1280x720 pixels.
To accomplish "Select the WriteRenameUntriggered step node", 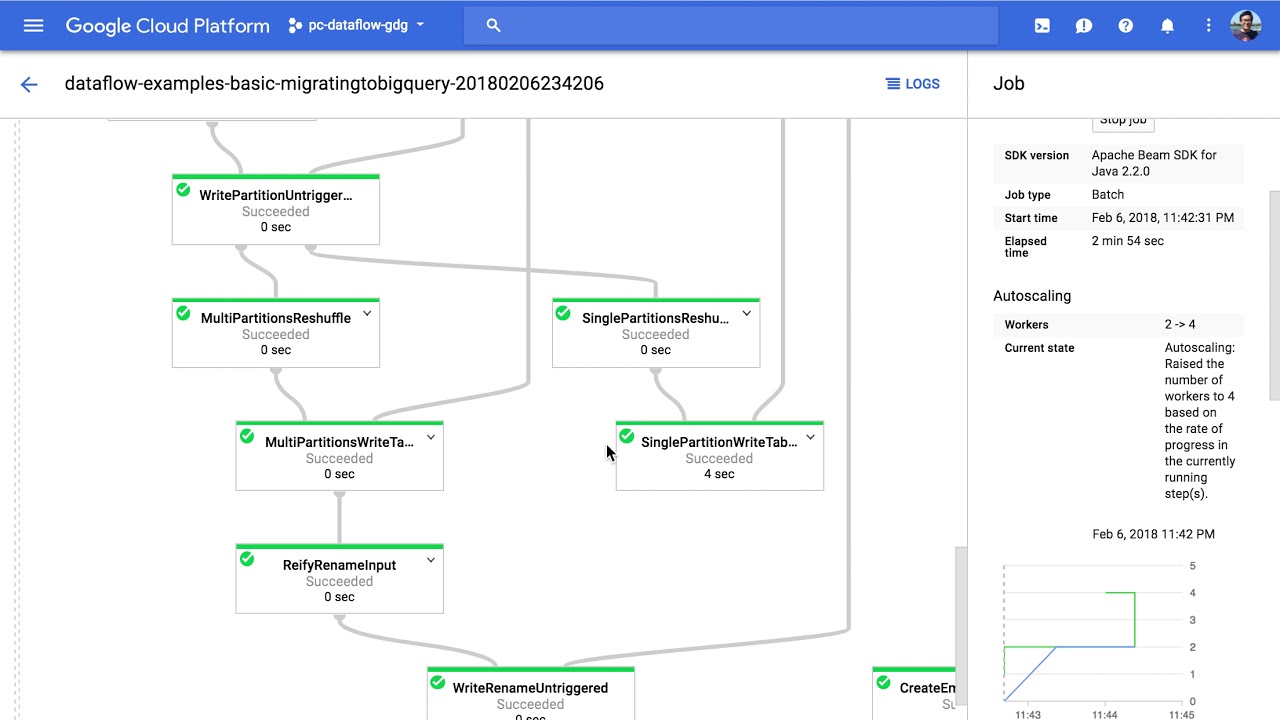I will click(531, 693).
